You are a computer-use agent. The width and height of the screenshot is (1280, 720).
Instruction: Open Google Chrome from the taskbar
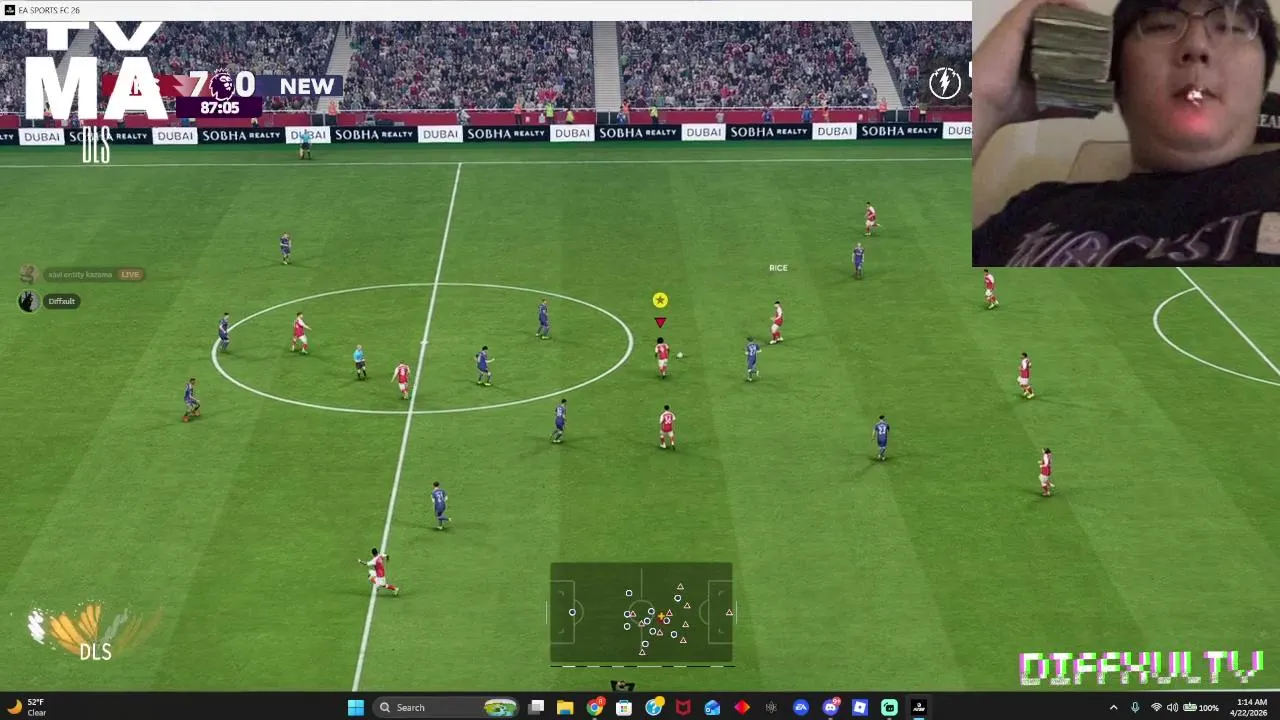point(595,707)
